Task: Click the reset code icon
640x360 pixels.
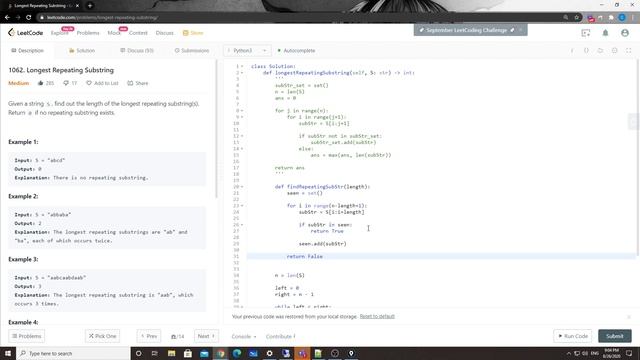Action: click(x=600, y=51)
